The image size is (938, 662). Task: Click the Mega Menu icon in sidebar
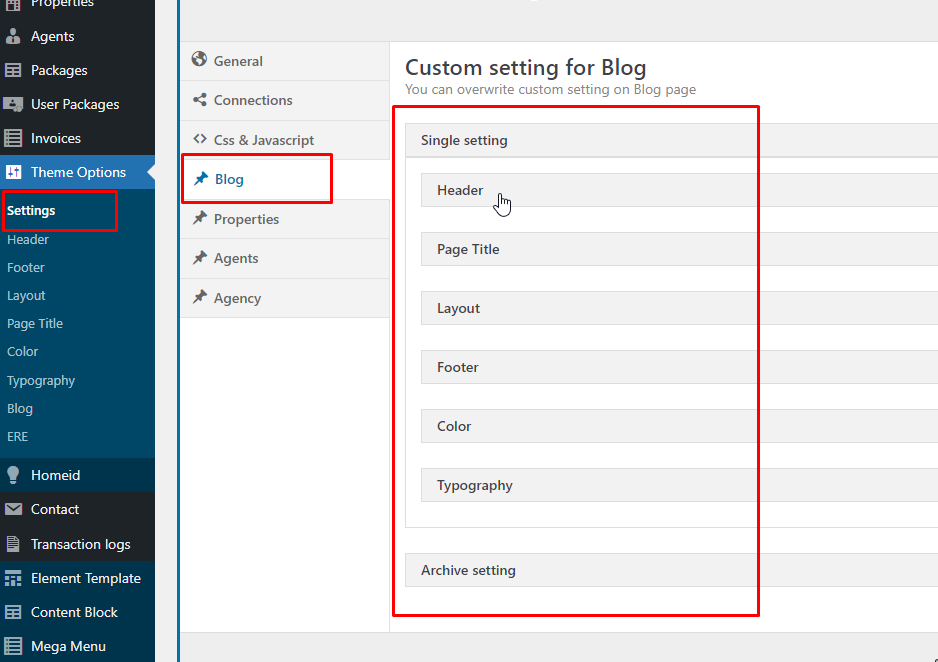pyautogui.click(x=13, y=646)
